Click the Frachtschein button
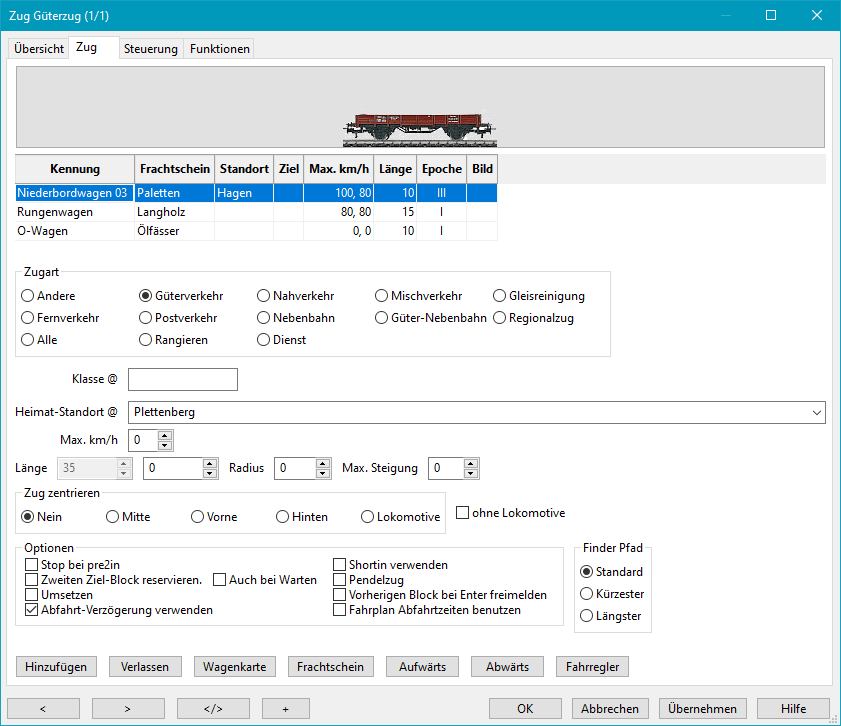This screenshot has width=841, height=726. pos(331,667)
